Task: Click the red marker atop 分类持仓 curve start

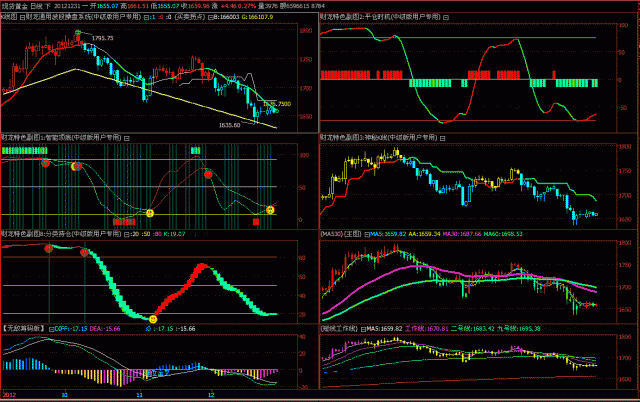Action: pyautogui.click(x=48, y=248)
